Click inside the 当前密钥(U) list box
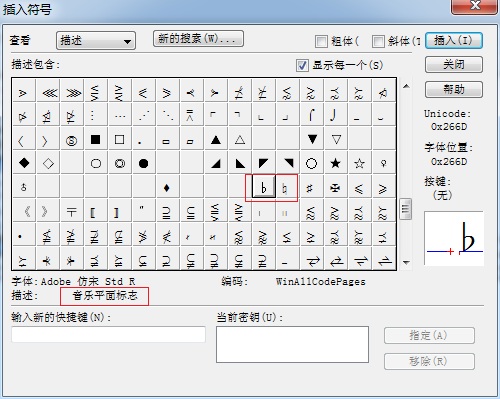The width and height of the screenshot is (500, 399). pyautogui.click(x=292, y=344)
